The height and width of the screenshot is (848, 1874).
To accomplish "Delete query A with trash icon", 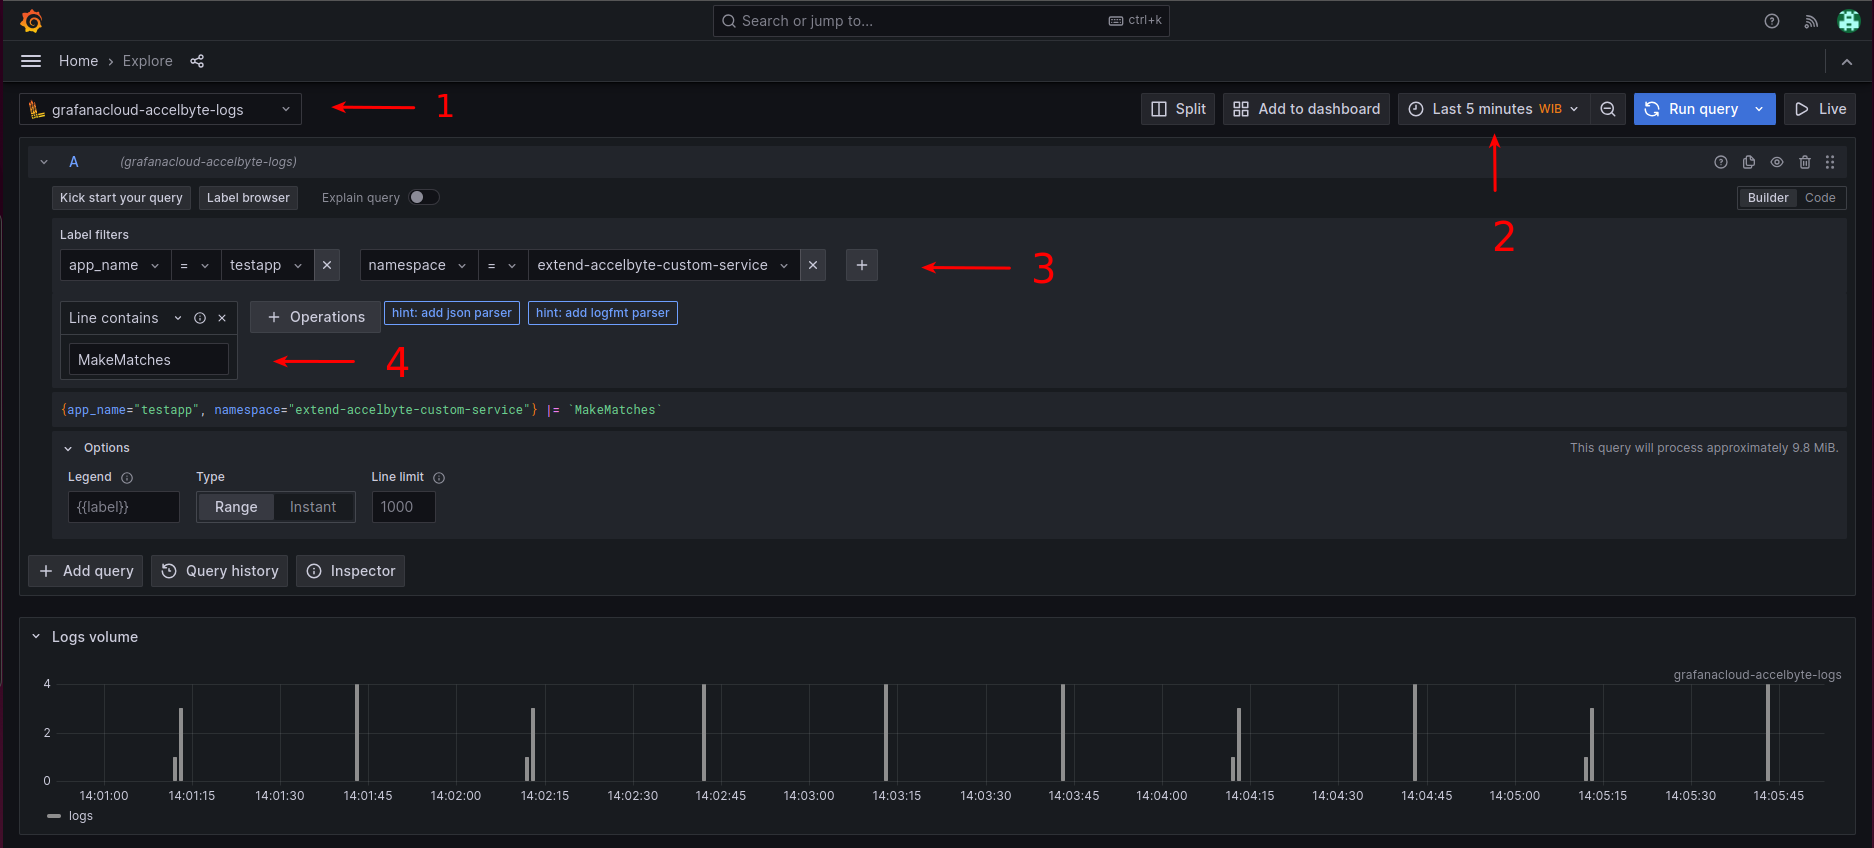I will click(1805, 162).
